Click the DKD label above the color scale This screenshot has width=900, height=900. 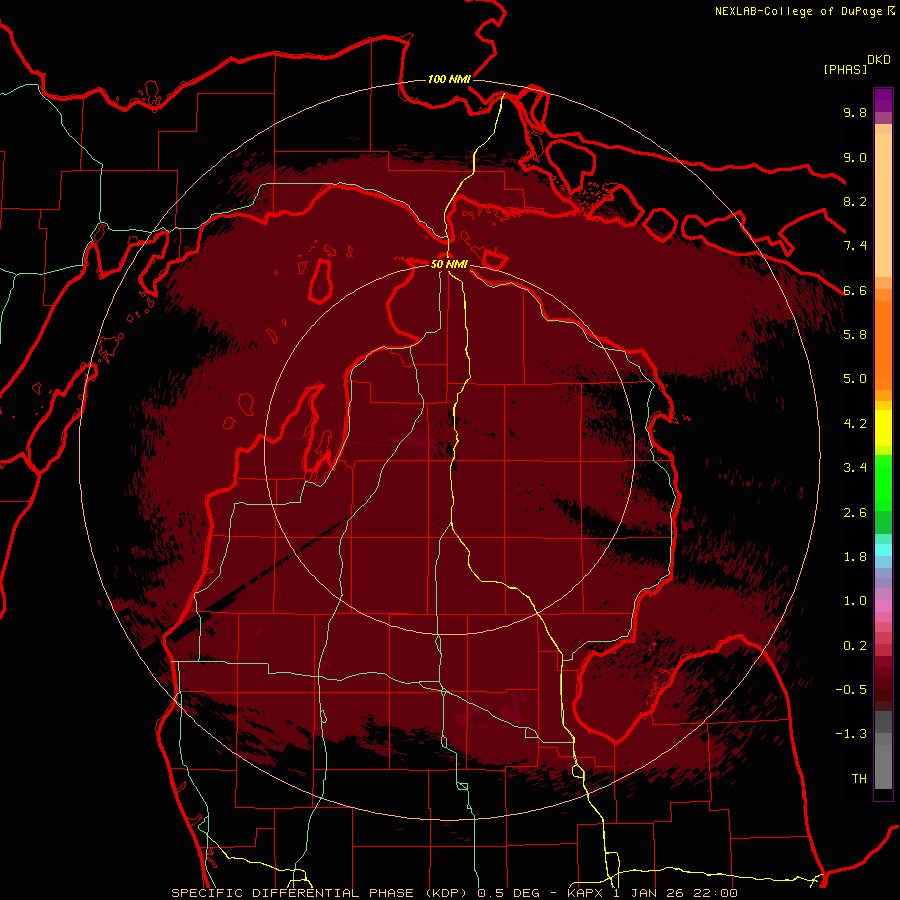coord(879,60)
